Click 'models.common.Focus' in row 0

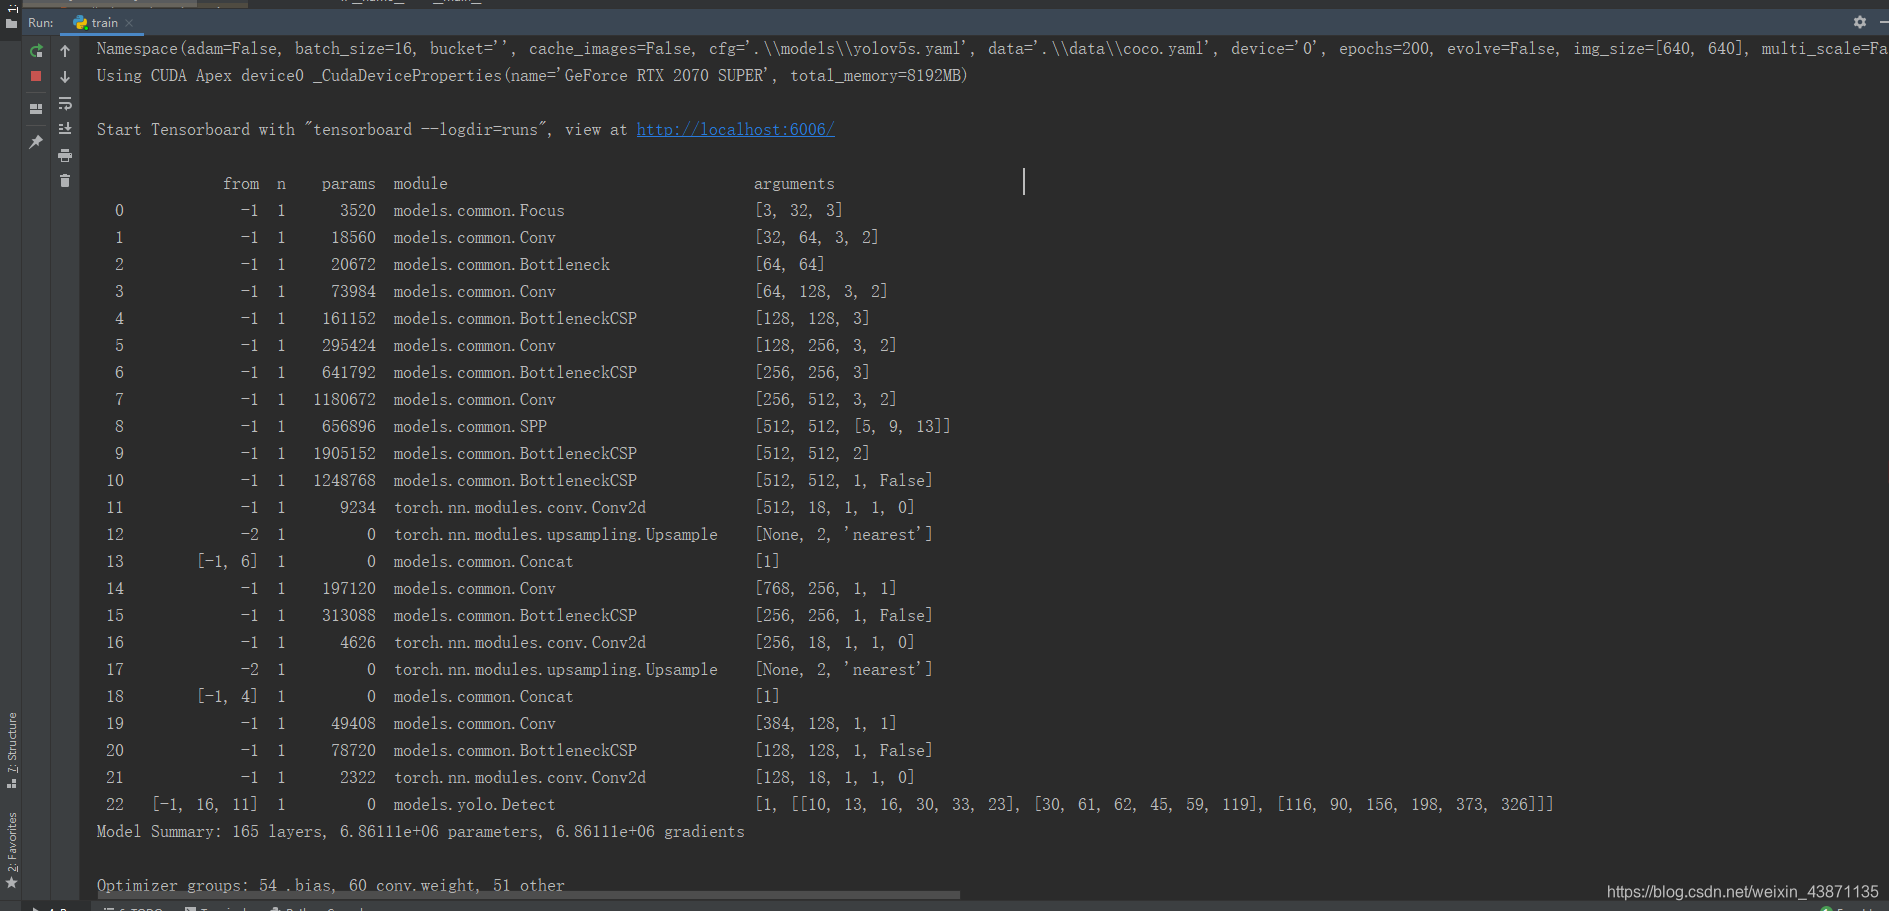pyautogui.click(x=479, y=210)
